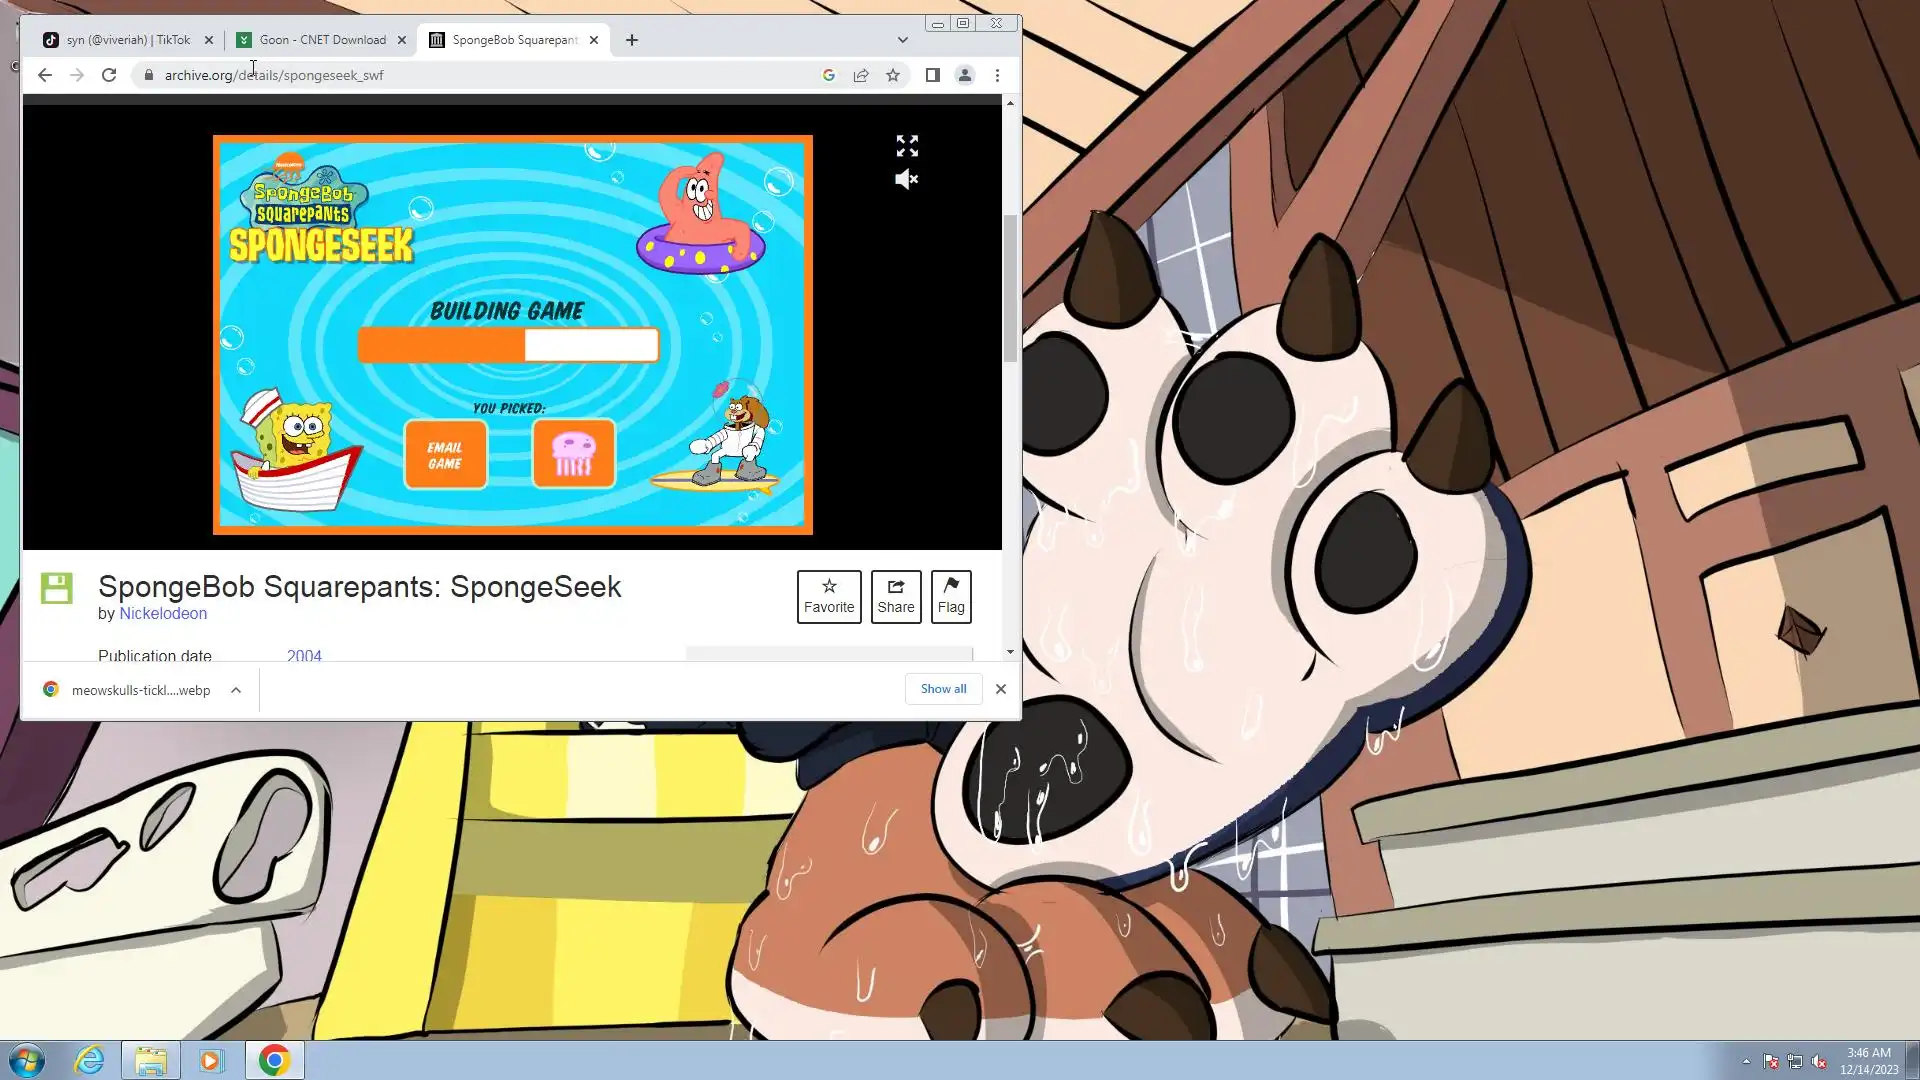Show hidden system tray icons
This screenshot has width=1920, height=1080.
1746,1062
